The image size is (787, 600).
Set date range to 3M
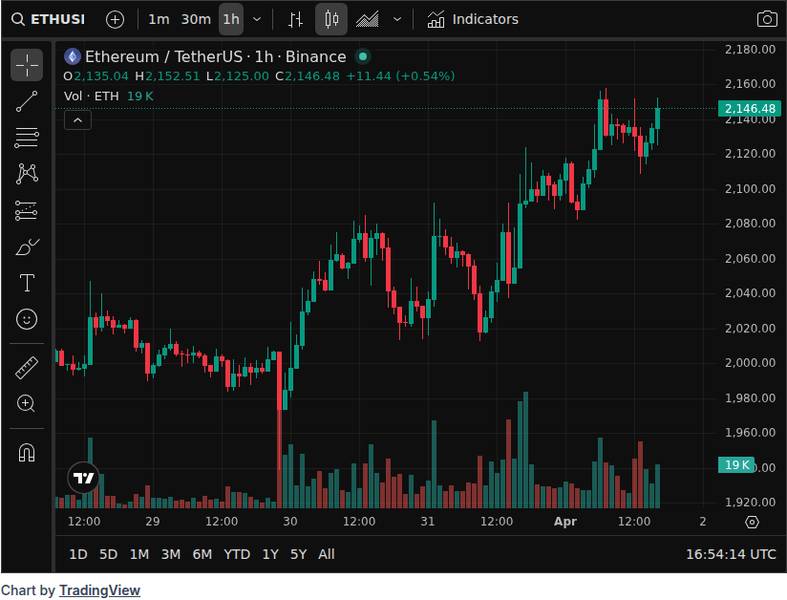(171, 554)
